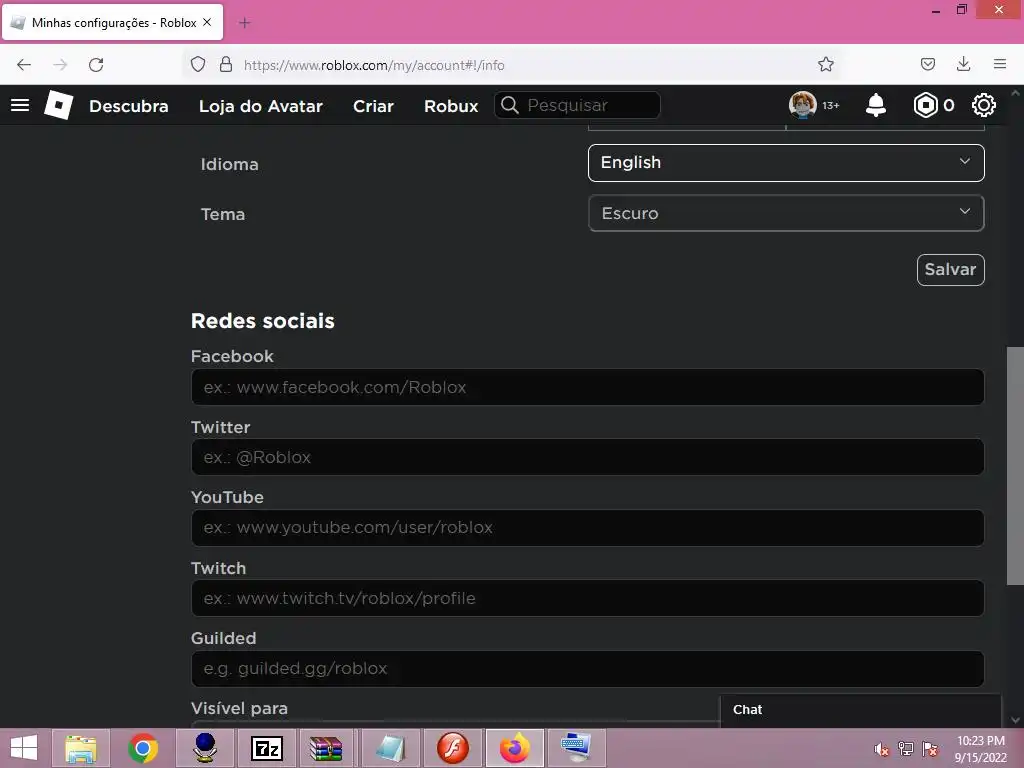Click the network tray icon
Screen dimensions: 1024x768
pos(906,749)
